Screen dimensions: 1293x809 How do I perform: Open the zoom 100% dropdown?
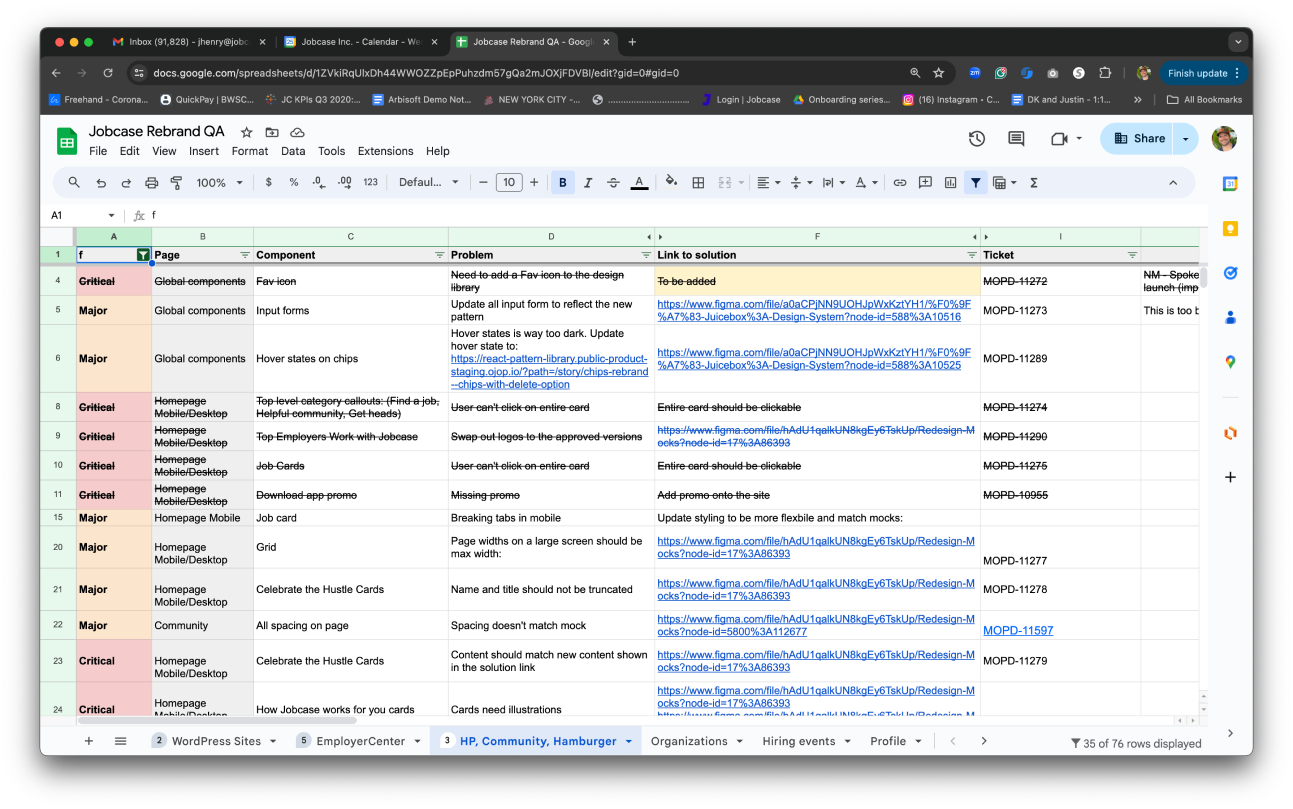click(x=219, y=183)
